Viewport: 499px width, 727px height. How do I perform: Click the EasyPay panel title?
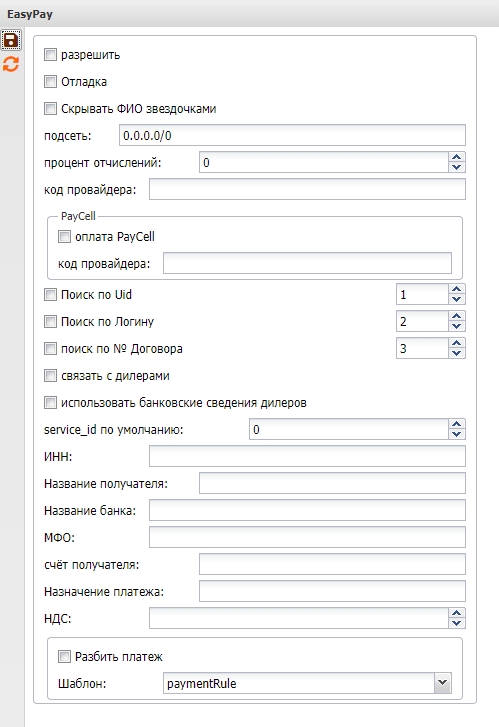pos(30,14)
